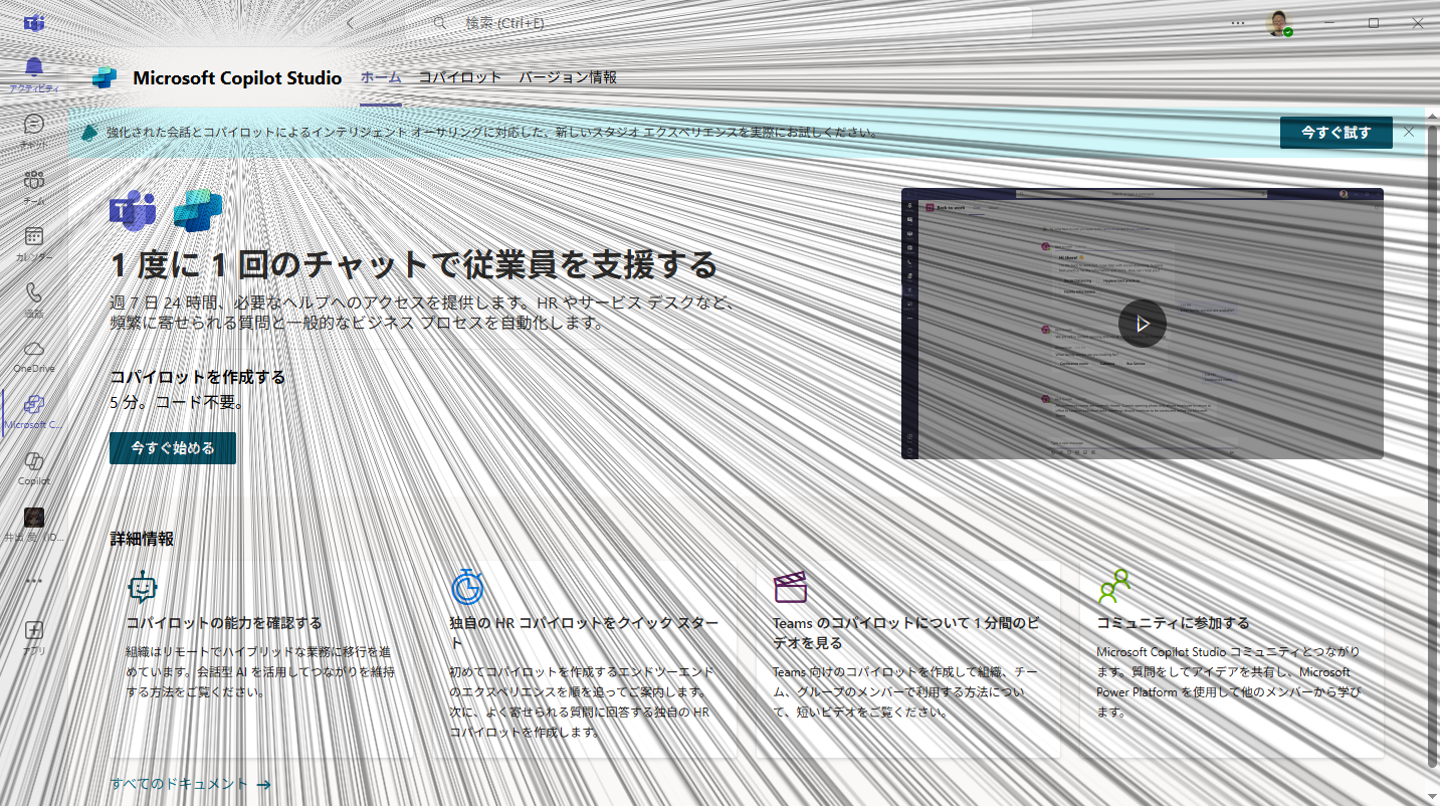Play the intro video

(1142, 324)
